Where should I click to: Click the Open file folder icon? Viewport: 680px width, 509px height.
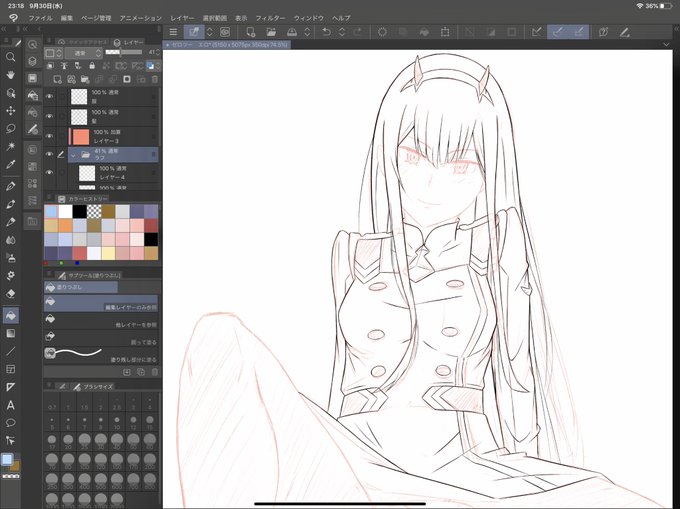(271, 32)
